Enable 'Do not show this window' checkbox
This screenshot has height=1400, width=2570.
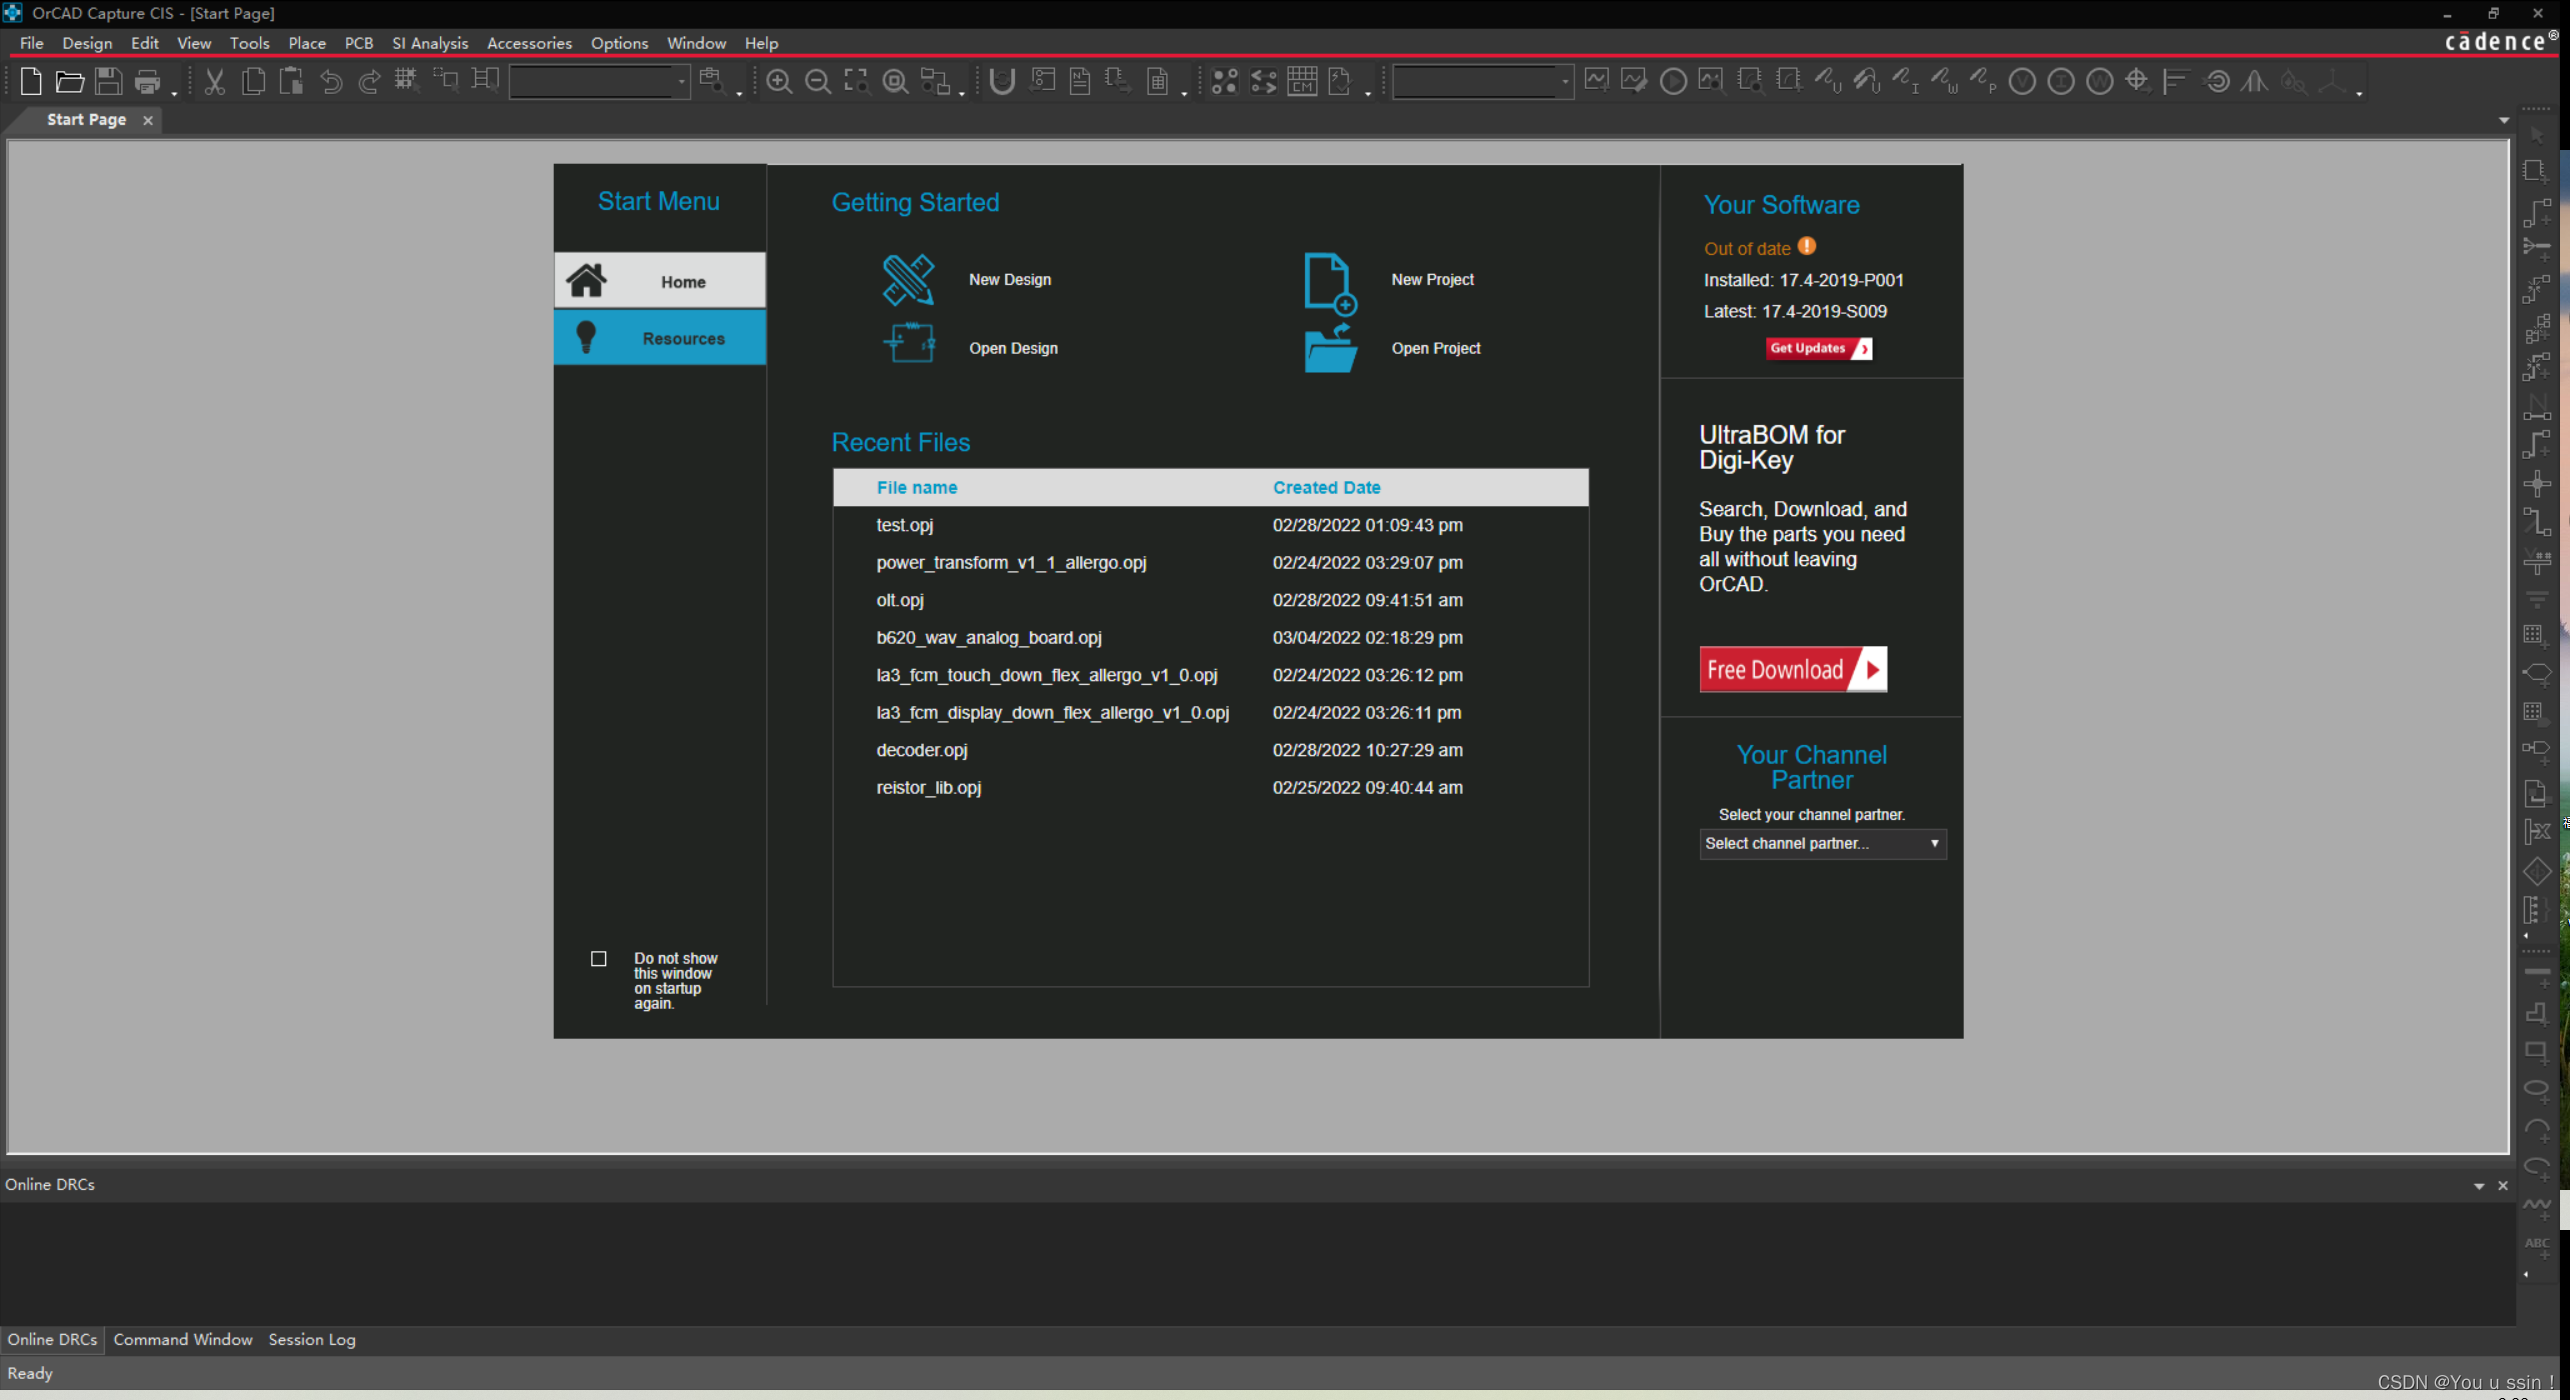(x=599, y=959)
